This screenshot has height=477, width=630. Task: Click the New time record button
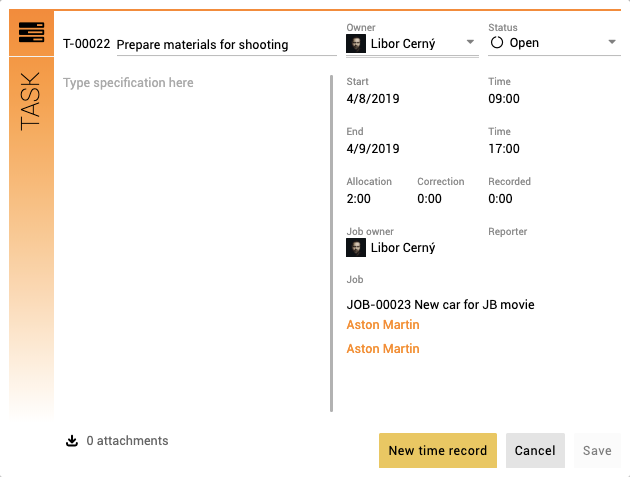[x=438, y=450]
